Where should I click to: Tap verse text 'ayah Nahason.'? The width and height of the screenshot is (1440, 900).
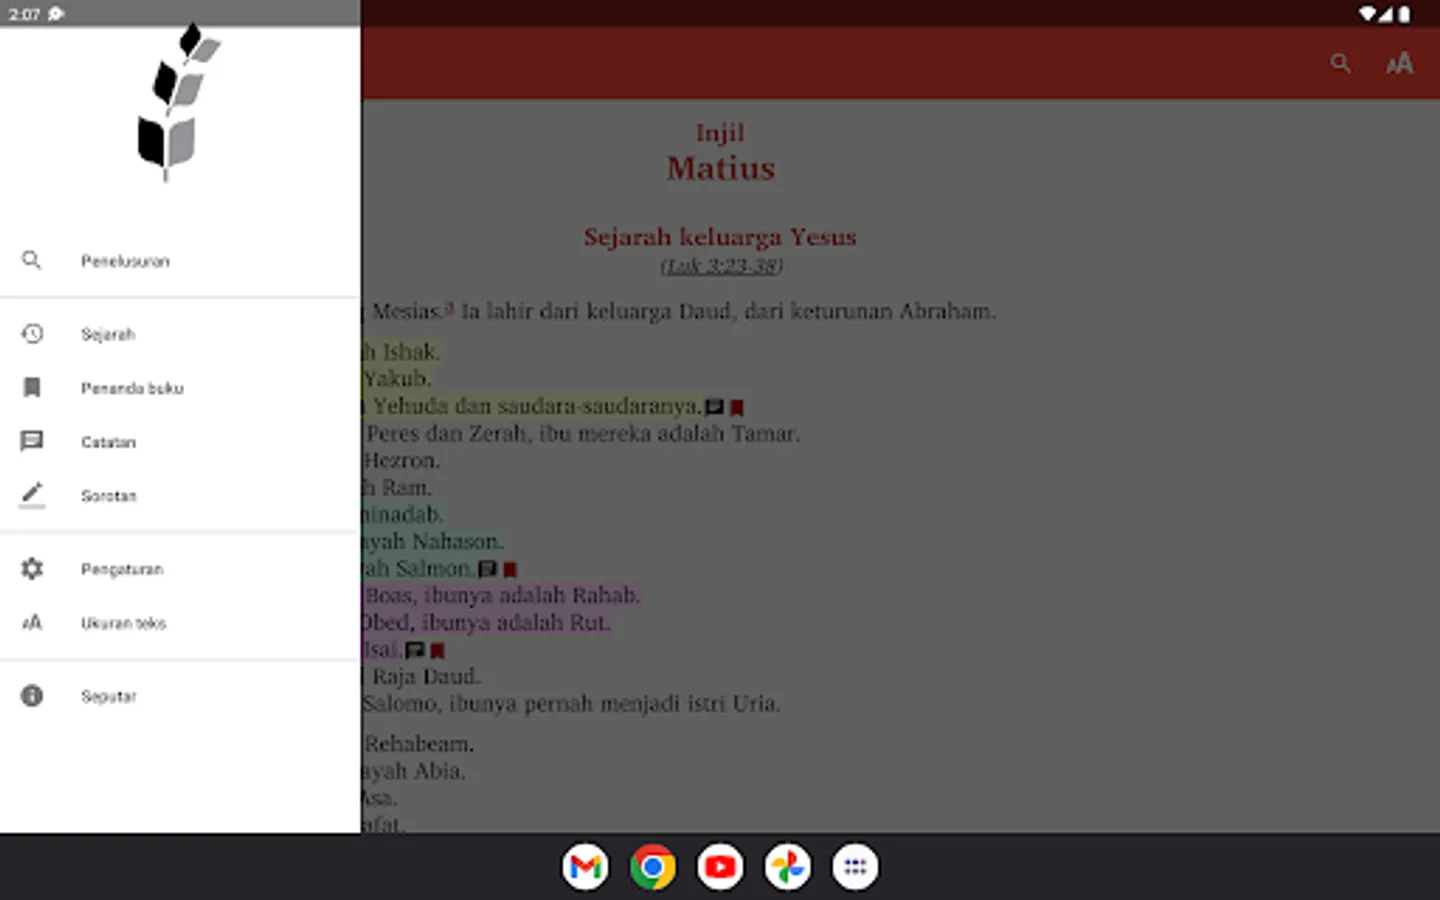432,542
